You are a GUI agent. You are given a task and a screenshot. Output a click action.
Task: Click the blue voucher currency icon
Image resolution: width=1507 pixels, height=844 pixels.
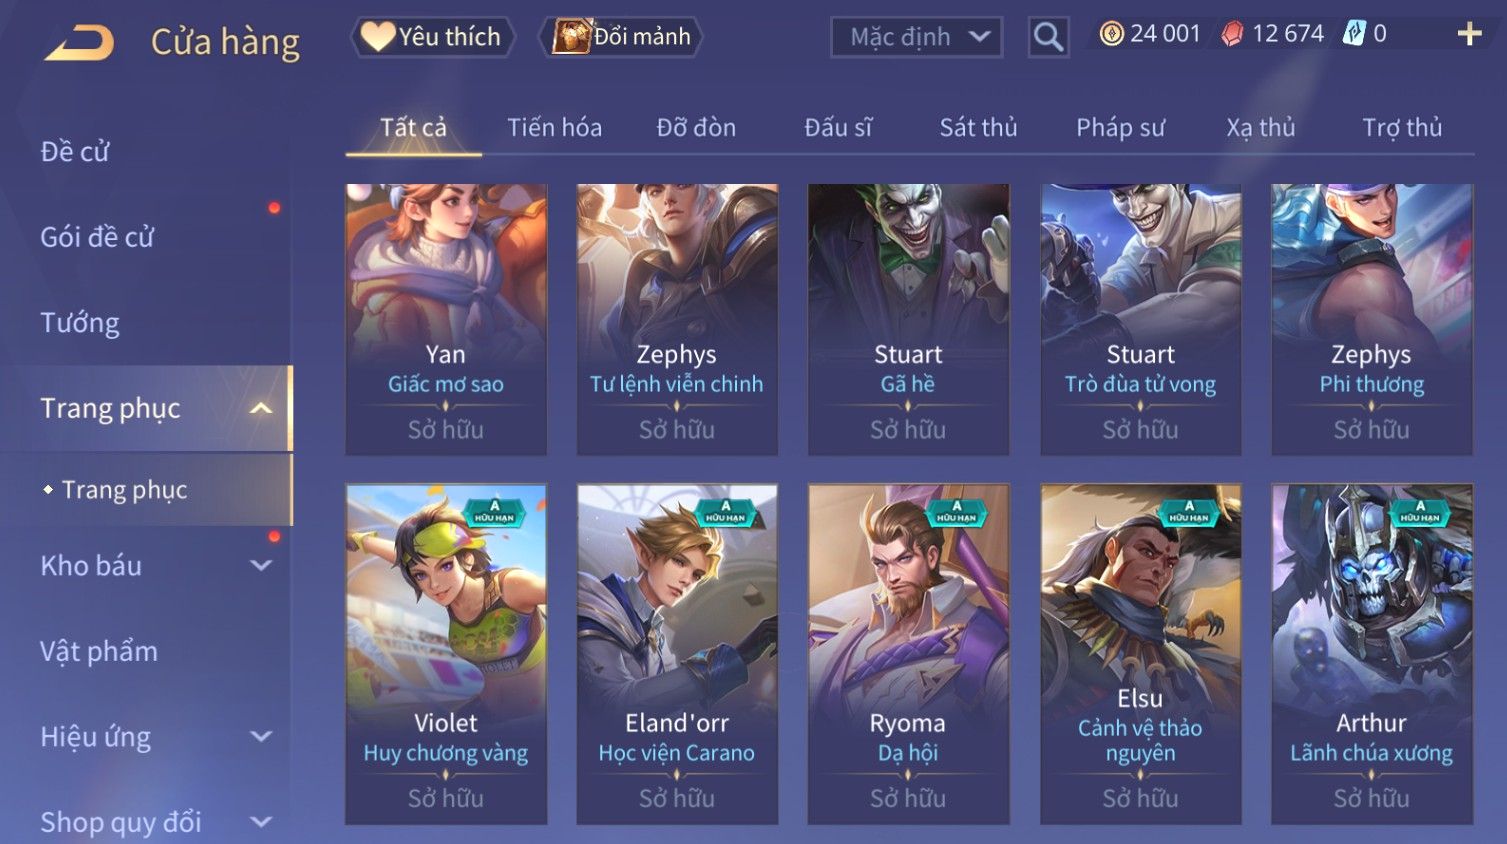tap(1353, 33)
